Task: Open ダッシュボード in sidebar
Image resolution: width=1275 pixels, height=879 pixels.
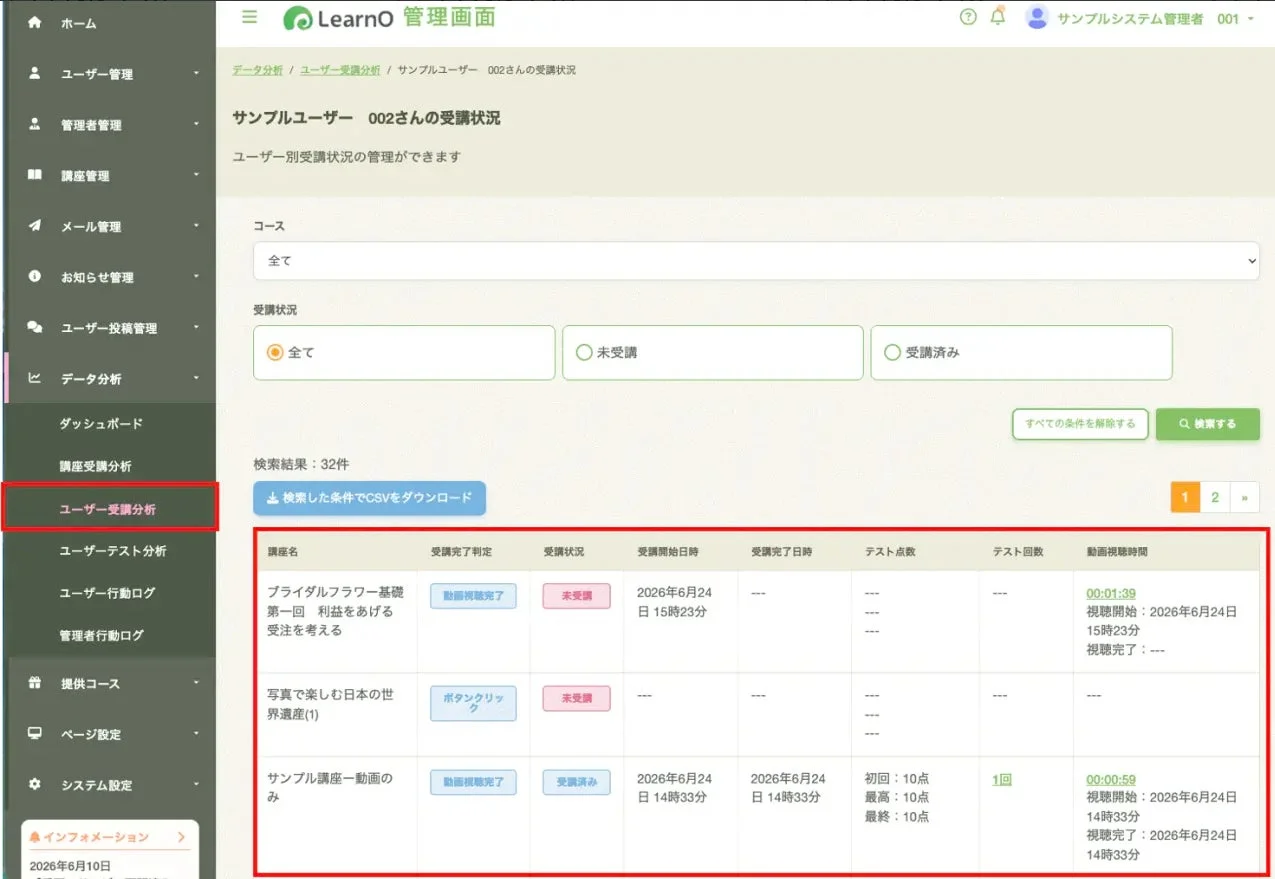Action: [101, 424]
